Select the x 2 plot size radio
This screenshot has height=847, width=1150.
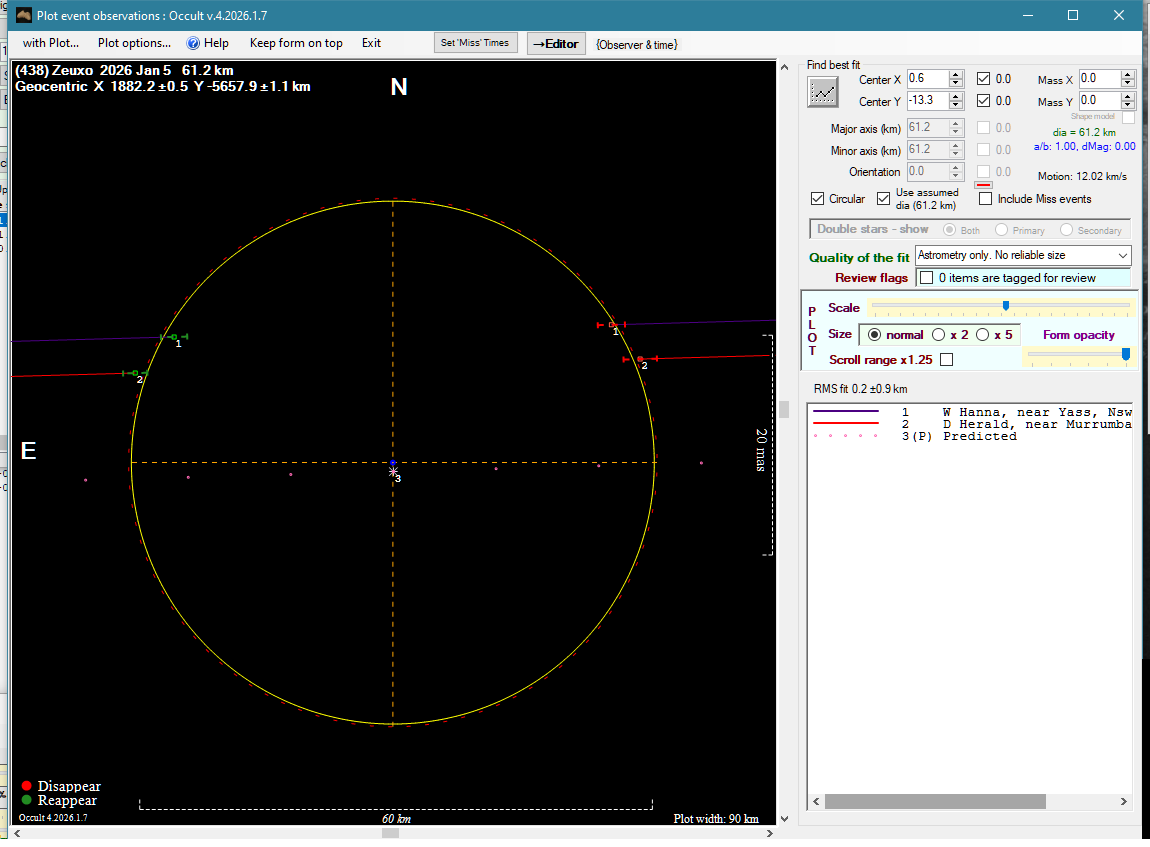(x=939, y=335)
